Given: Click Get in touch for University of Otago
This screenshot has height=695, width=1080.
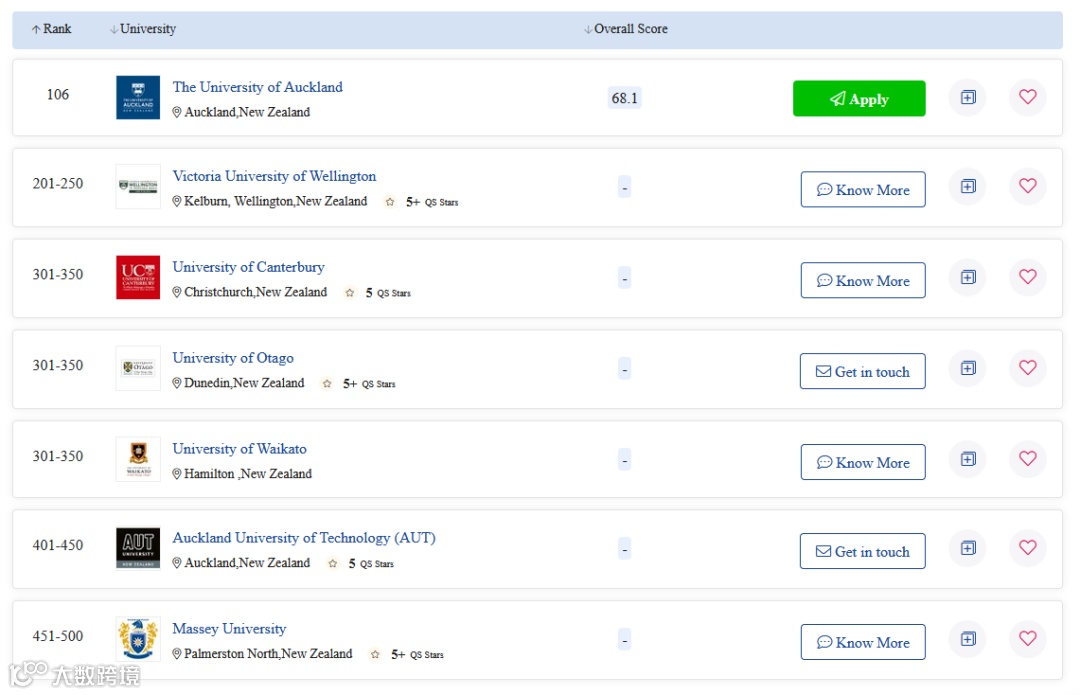Looking at the screenshot, I should 862,372.
